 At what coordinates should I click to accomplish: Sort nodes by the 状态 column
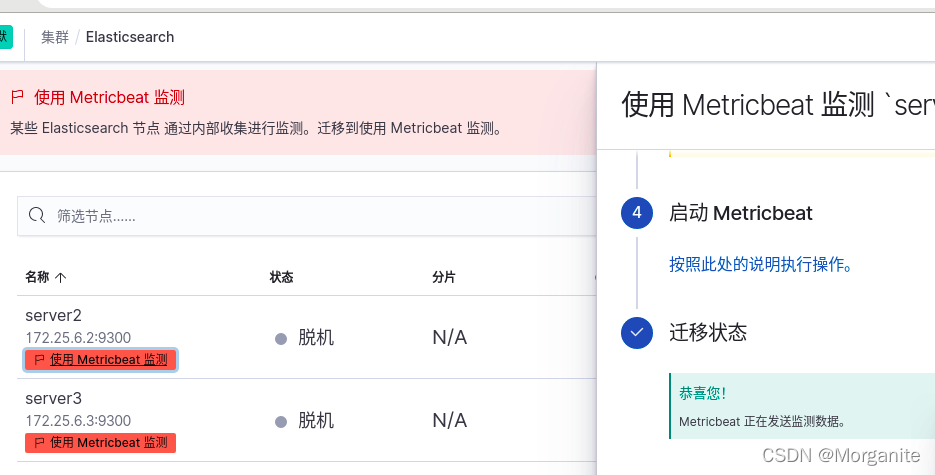tap(281, 277)
